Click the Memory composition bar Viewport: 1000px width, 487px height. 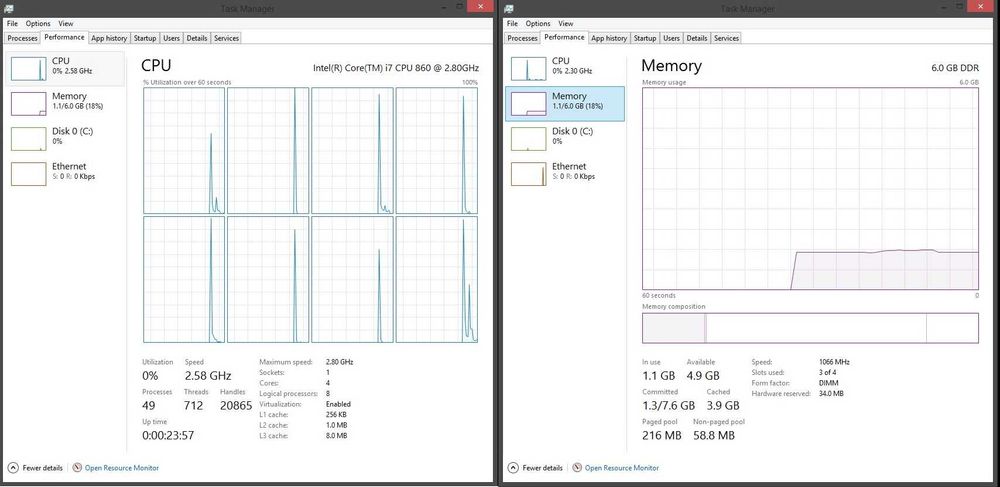810,328
